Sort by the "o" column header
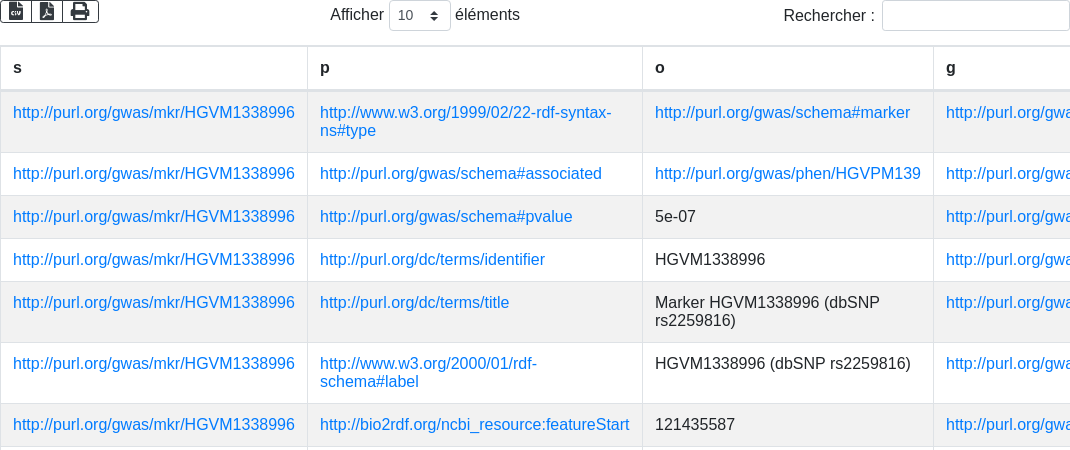1070x450 pixels. [x=660, y=68]
